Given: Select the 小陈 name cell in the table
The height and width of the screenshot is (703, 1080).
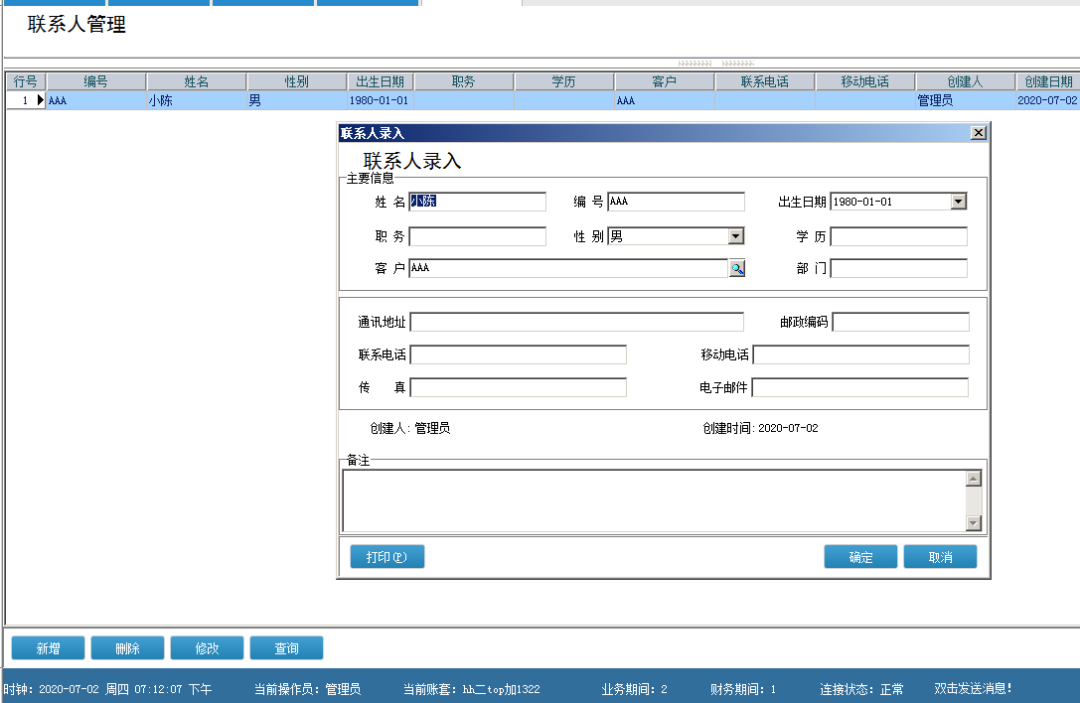Looking at the screenshot, I should click(x=196, y=101).
